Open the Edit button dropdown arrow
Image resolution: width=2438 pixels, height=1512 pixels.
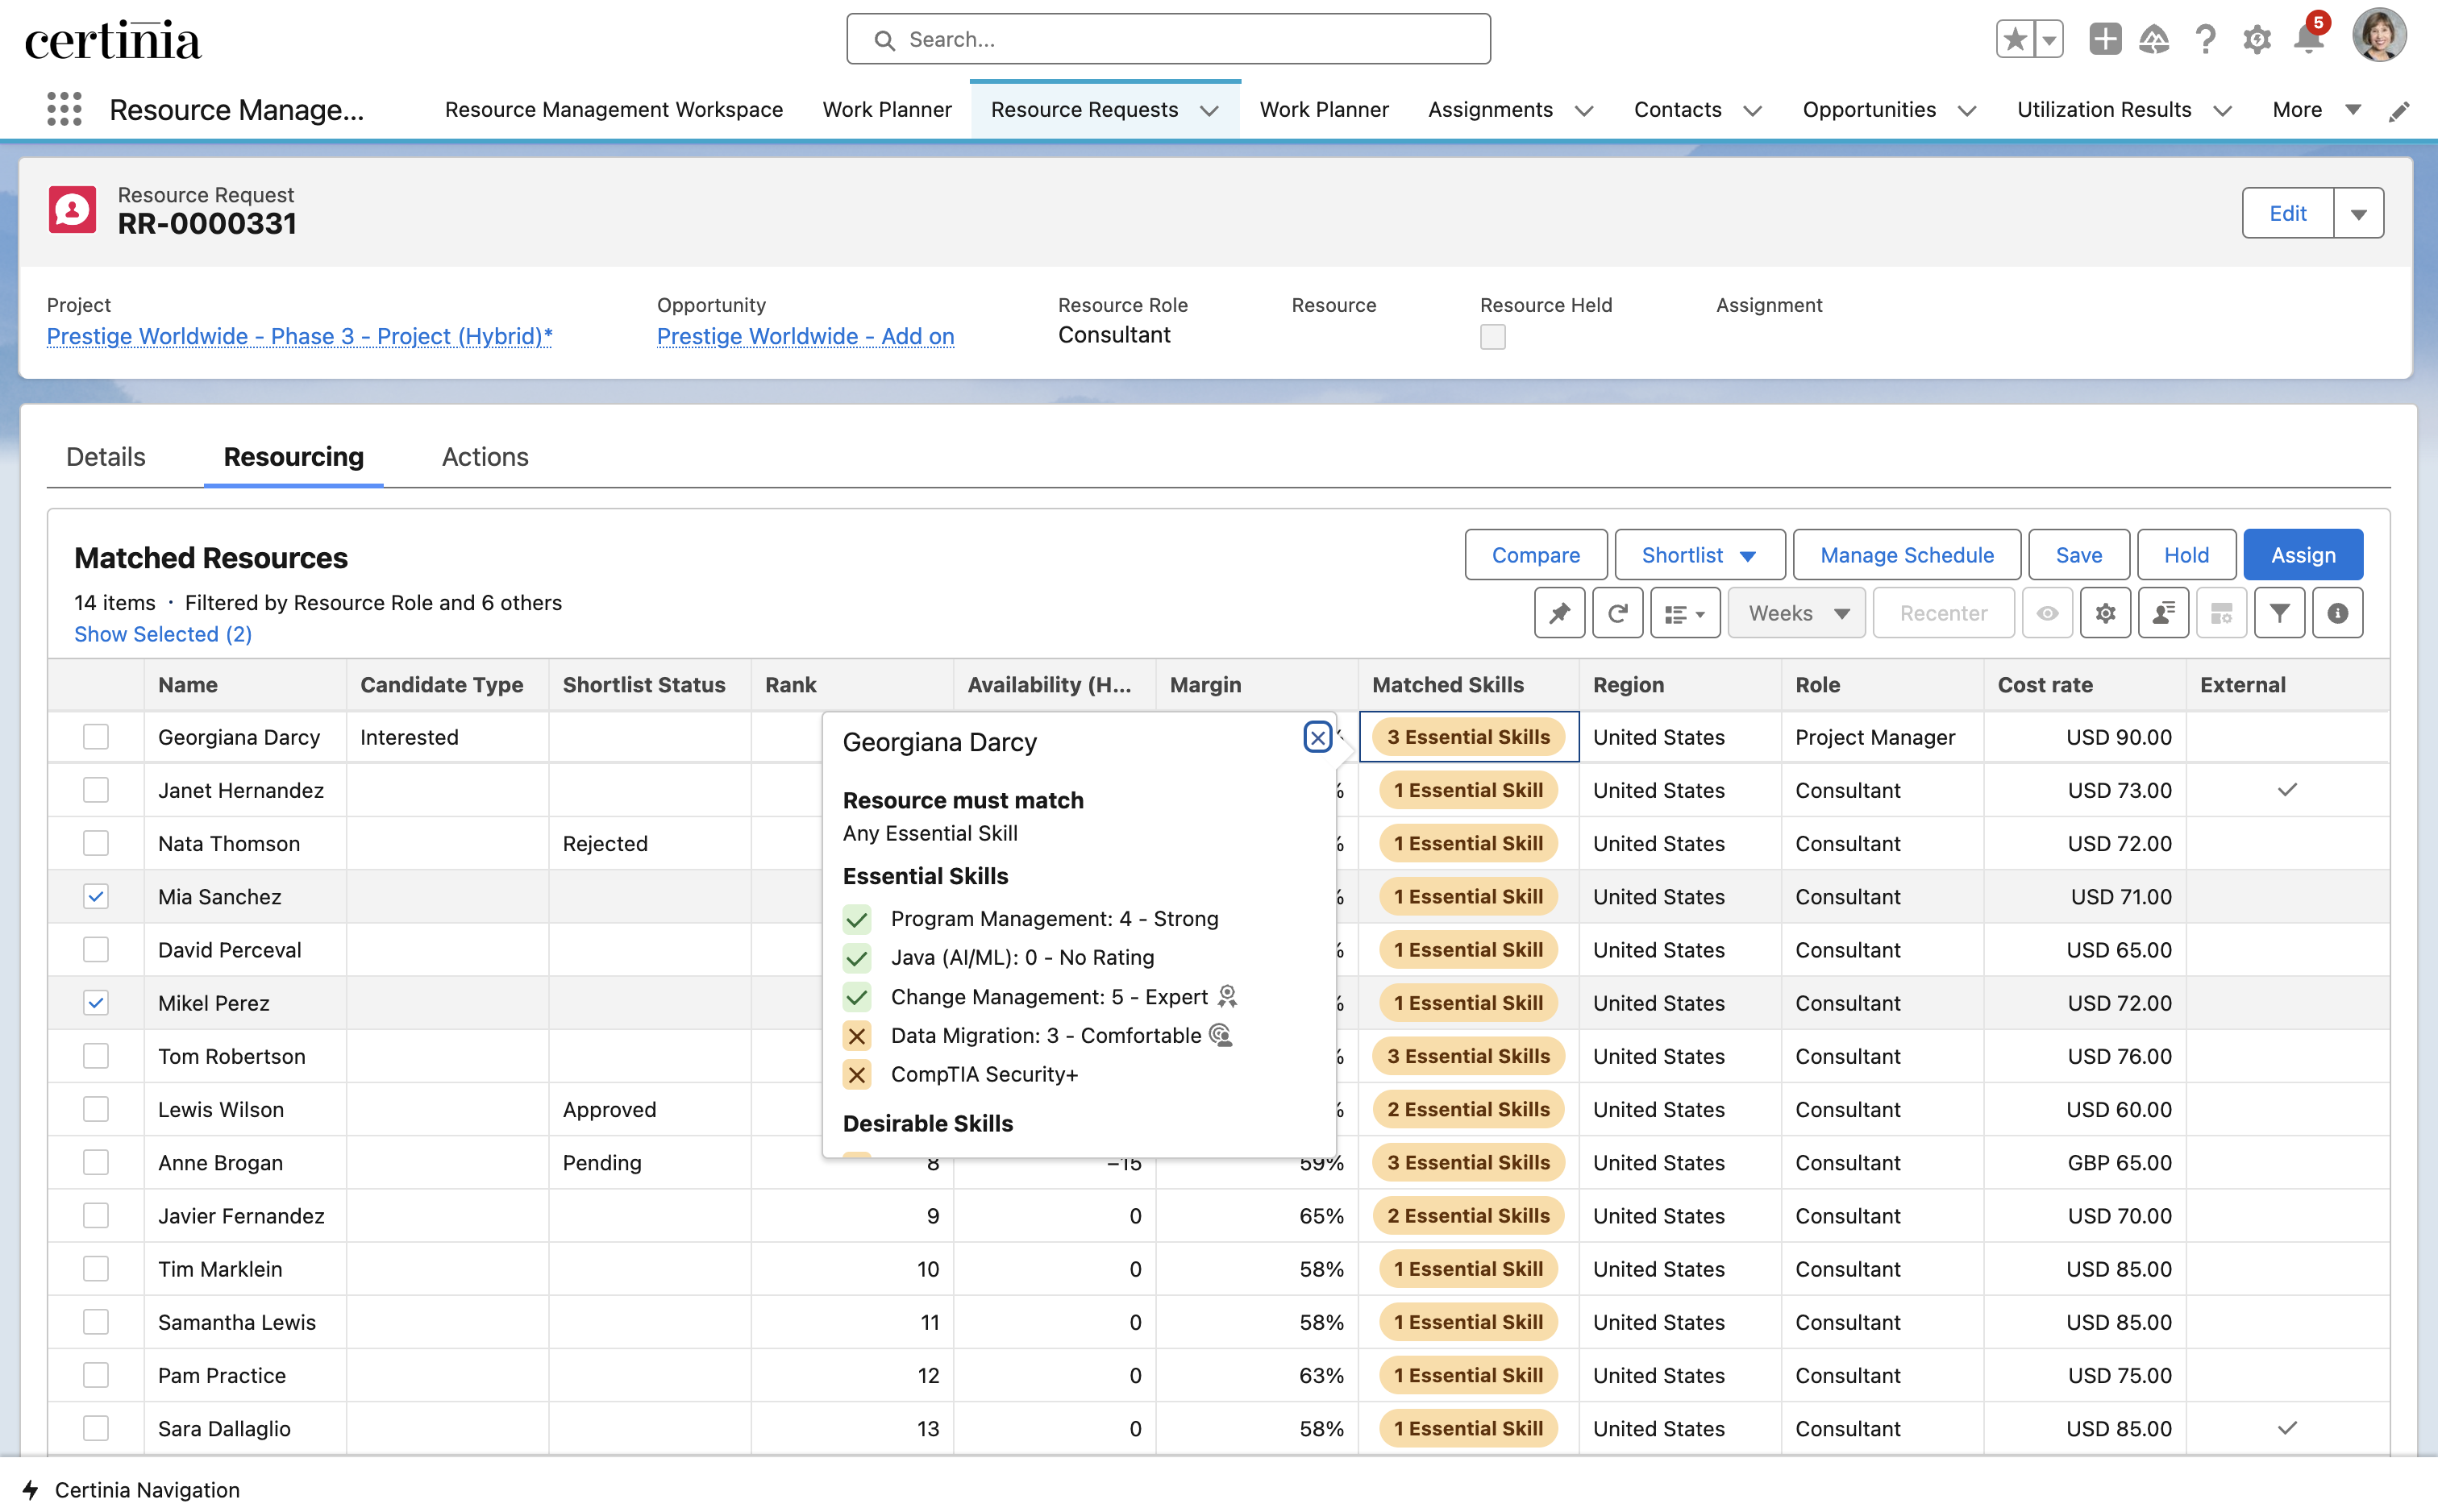coord(2359,212)
